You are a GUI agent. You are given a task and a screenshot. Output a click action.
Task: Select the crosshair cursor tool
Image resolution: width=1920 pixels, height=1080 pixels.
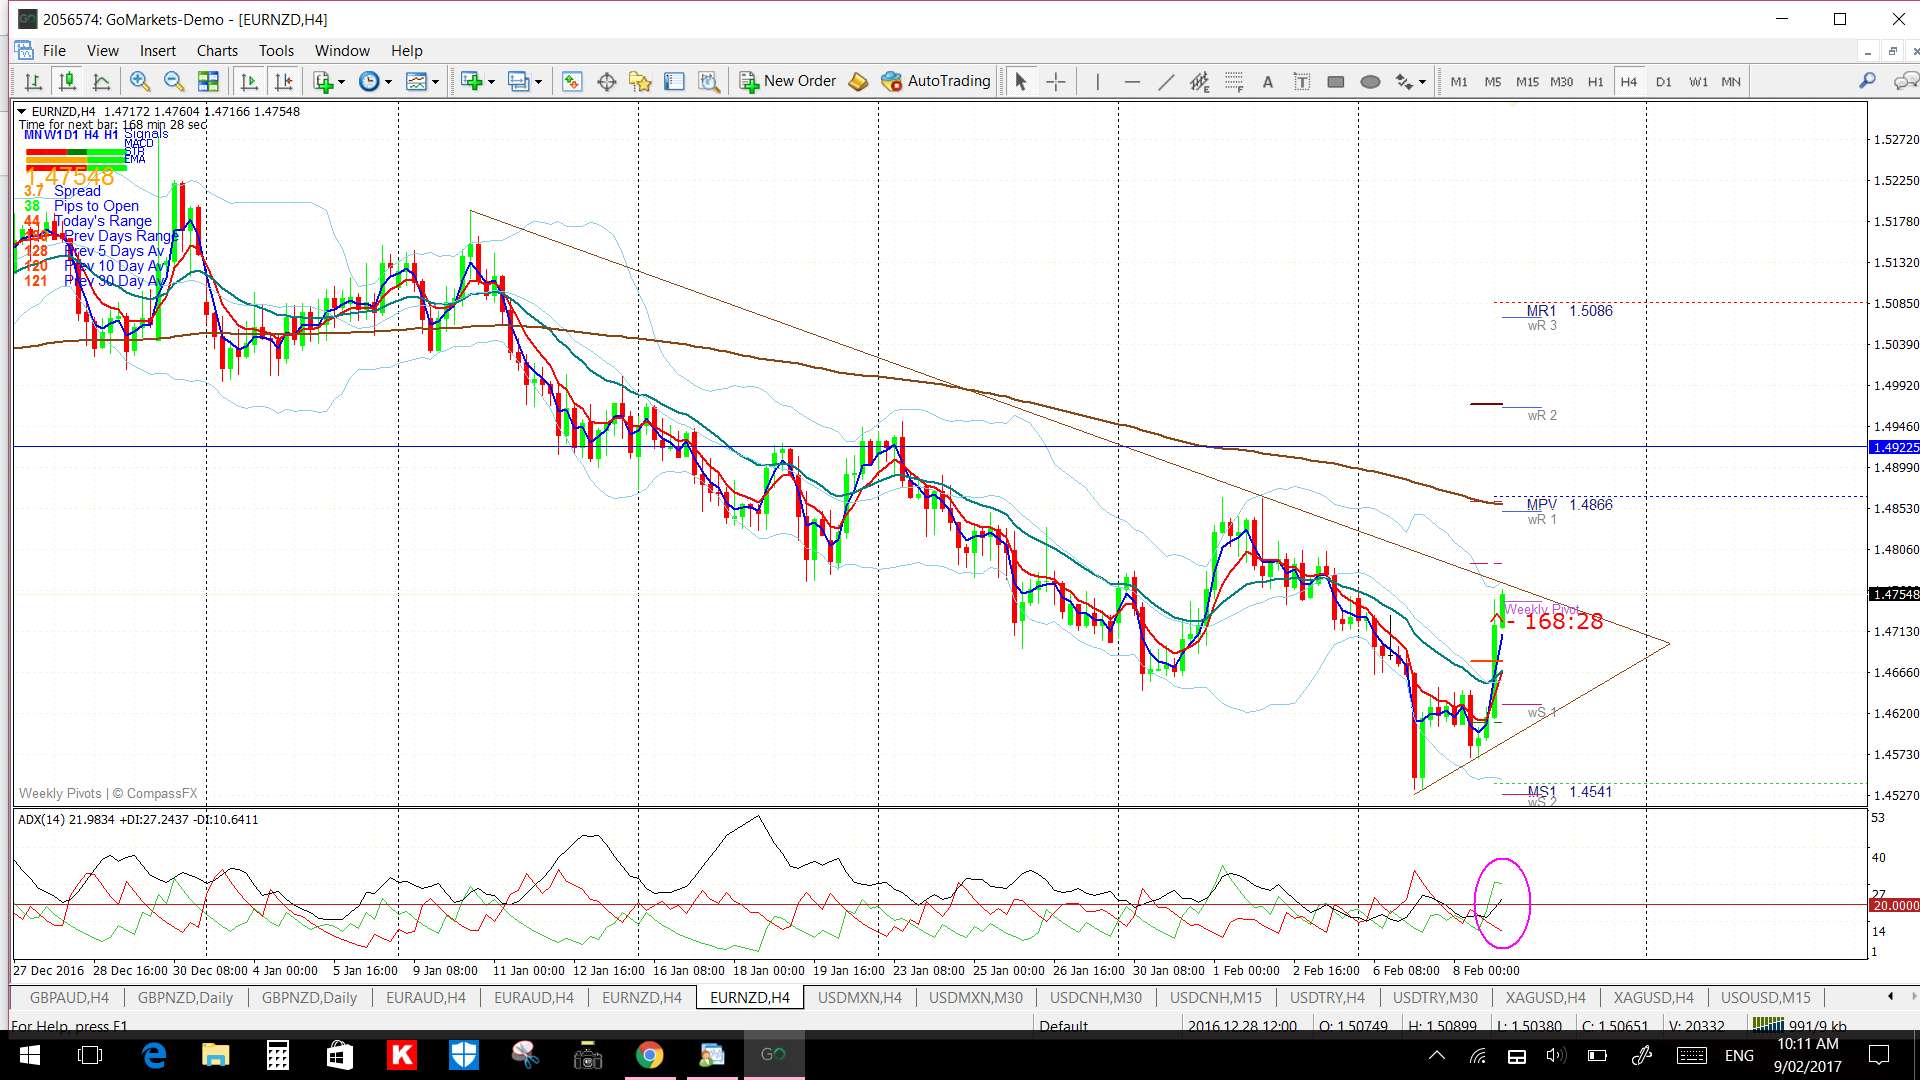point(1056,82)
